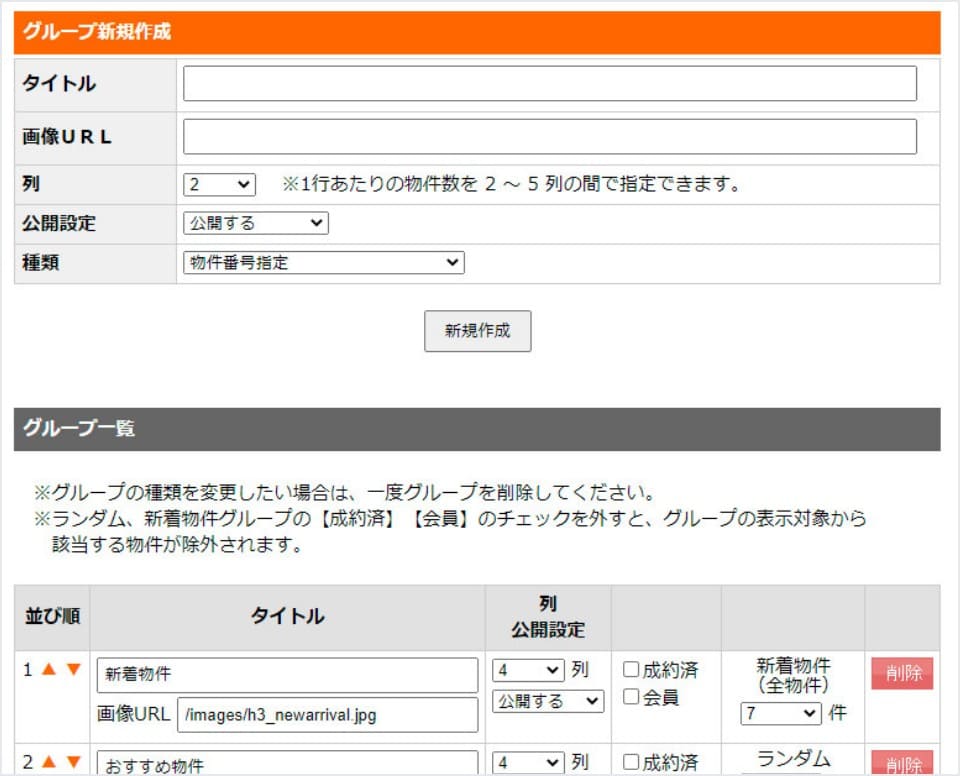960x776 pixels.
Task: Click the タイトル input in new group form
Action: click(x=549, y=84)
